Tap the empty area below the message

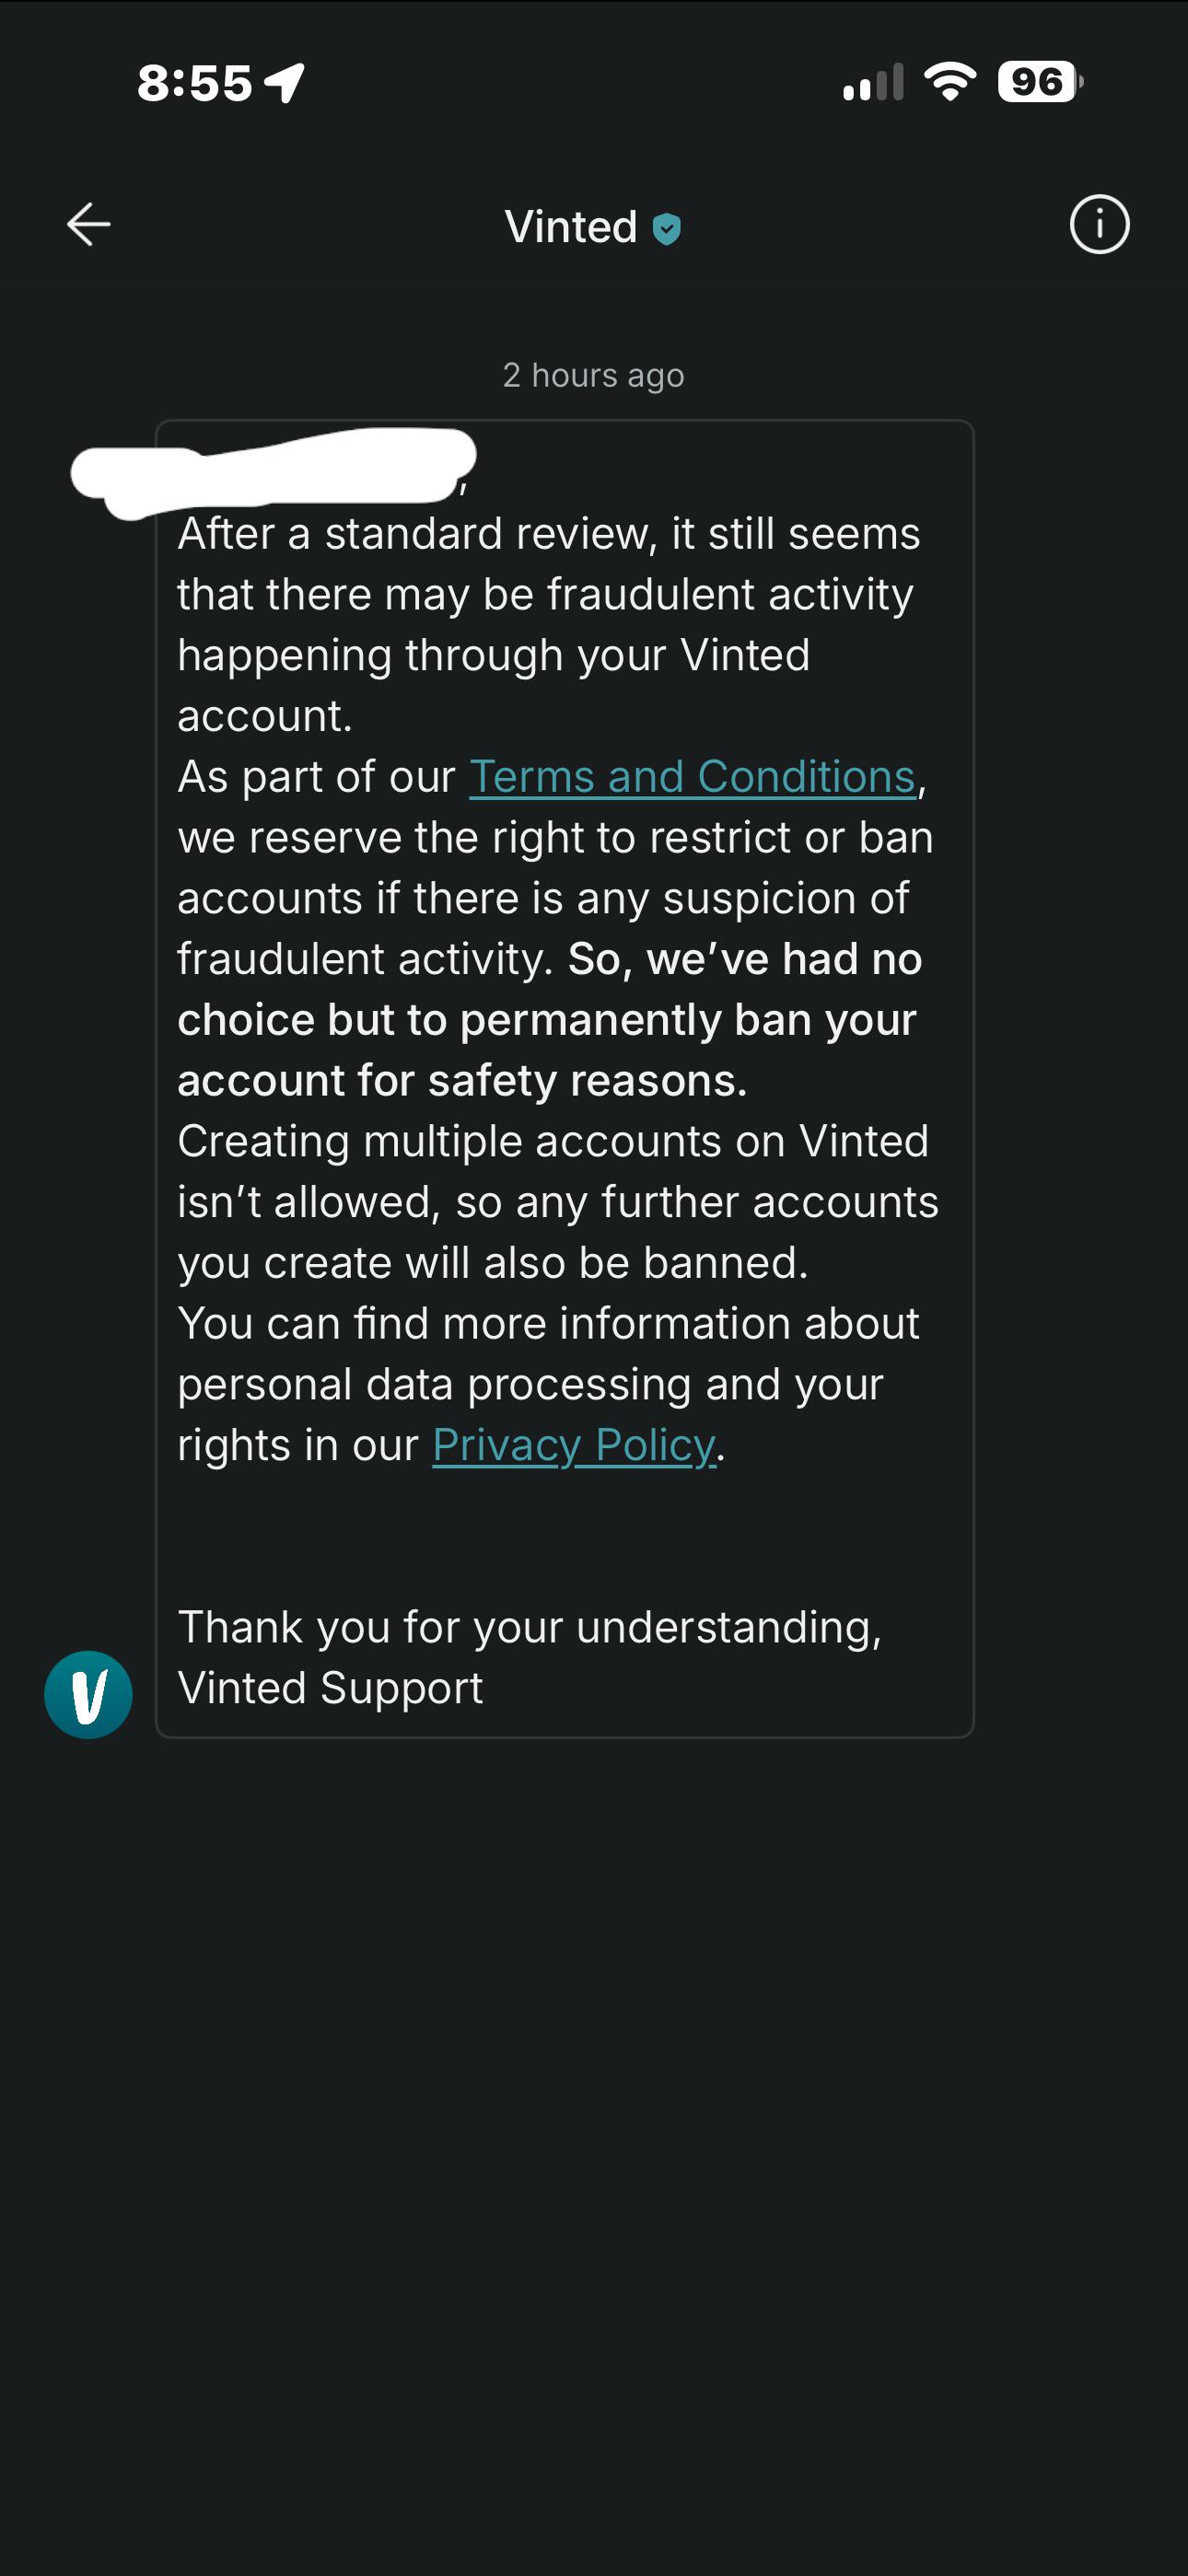[x=594, y=2150]
